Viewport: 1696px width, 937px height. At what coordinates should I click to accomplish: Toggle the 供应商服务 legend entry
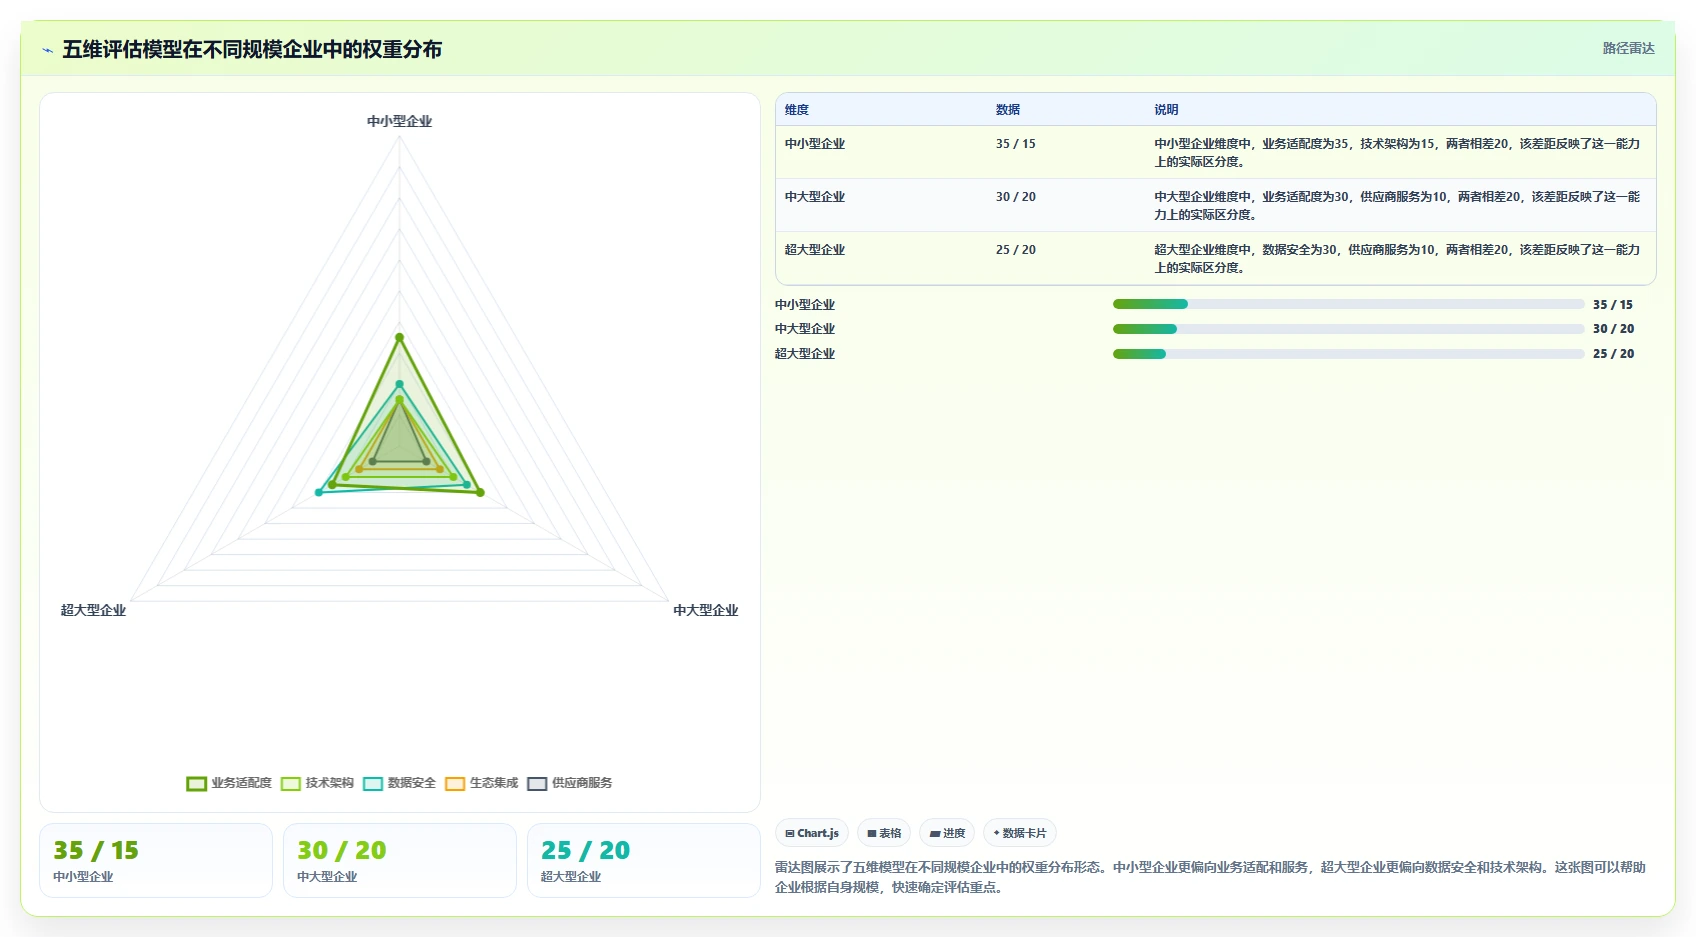[x=570, y=783]
